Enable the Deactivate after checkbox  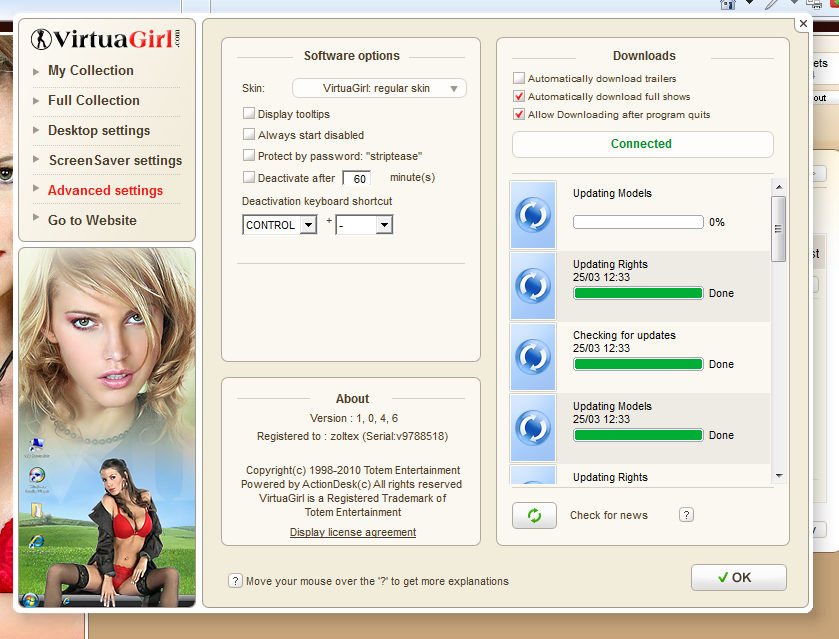249,177
